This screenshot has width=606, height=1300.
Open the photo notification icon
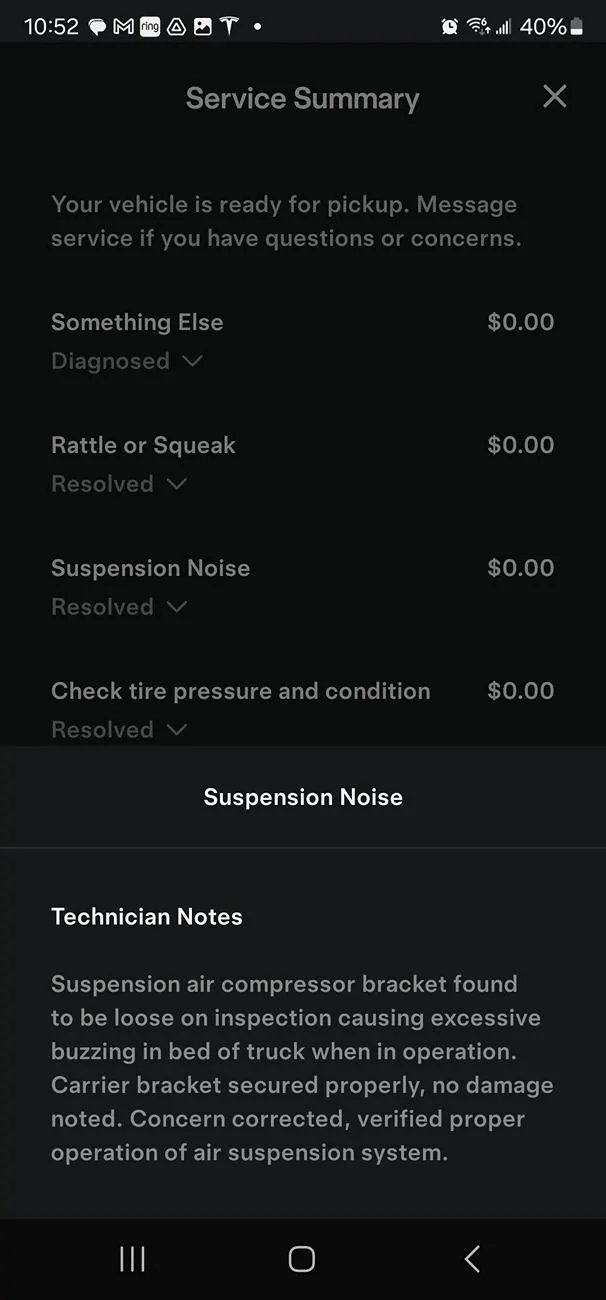[203, 26]
